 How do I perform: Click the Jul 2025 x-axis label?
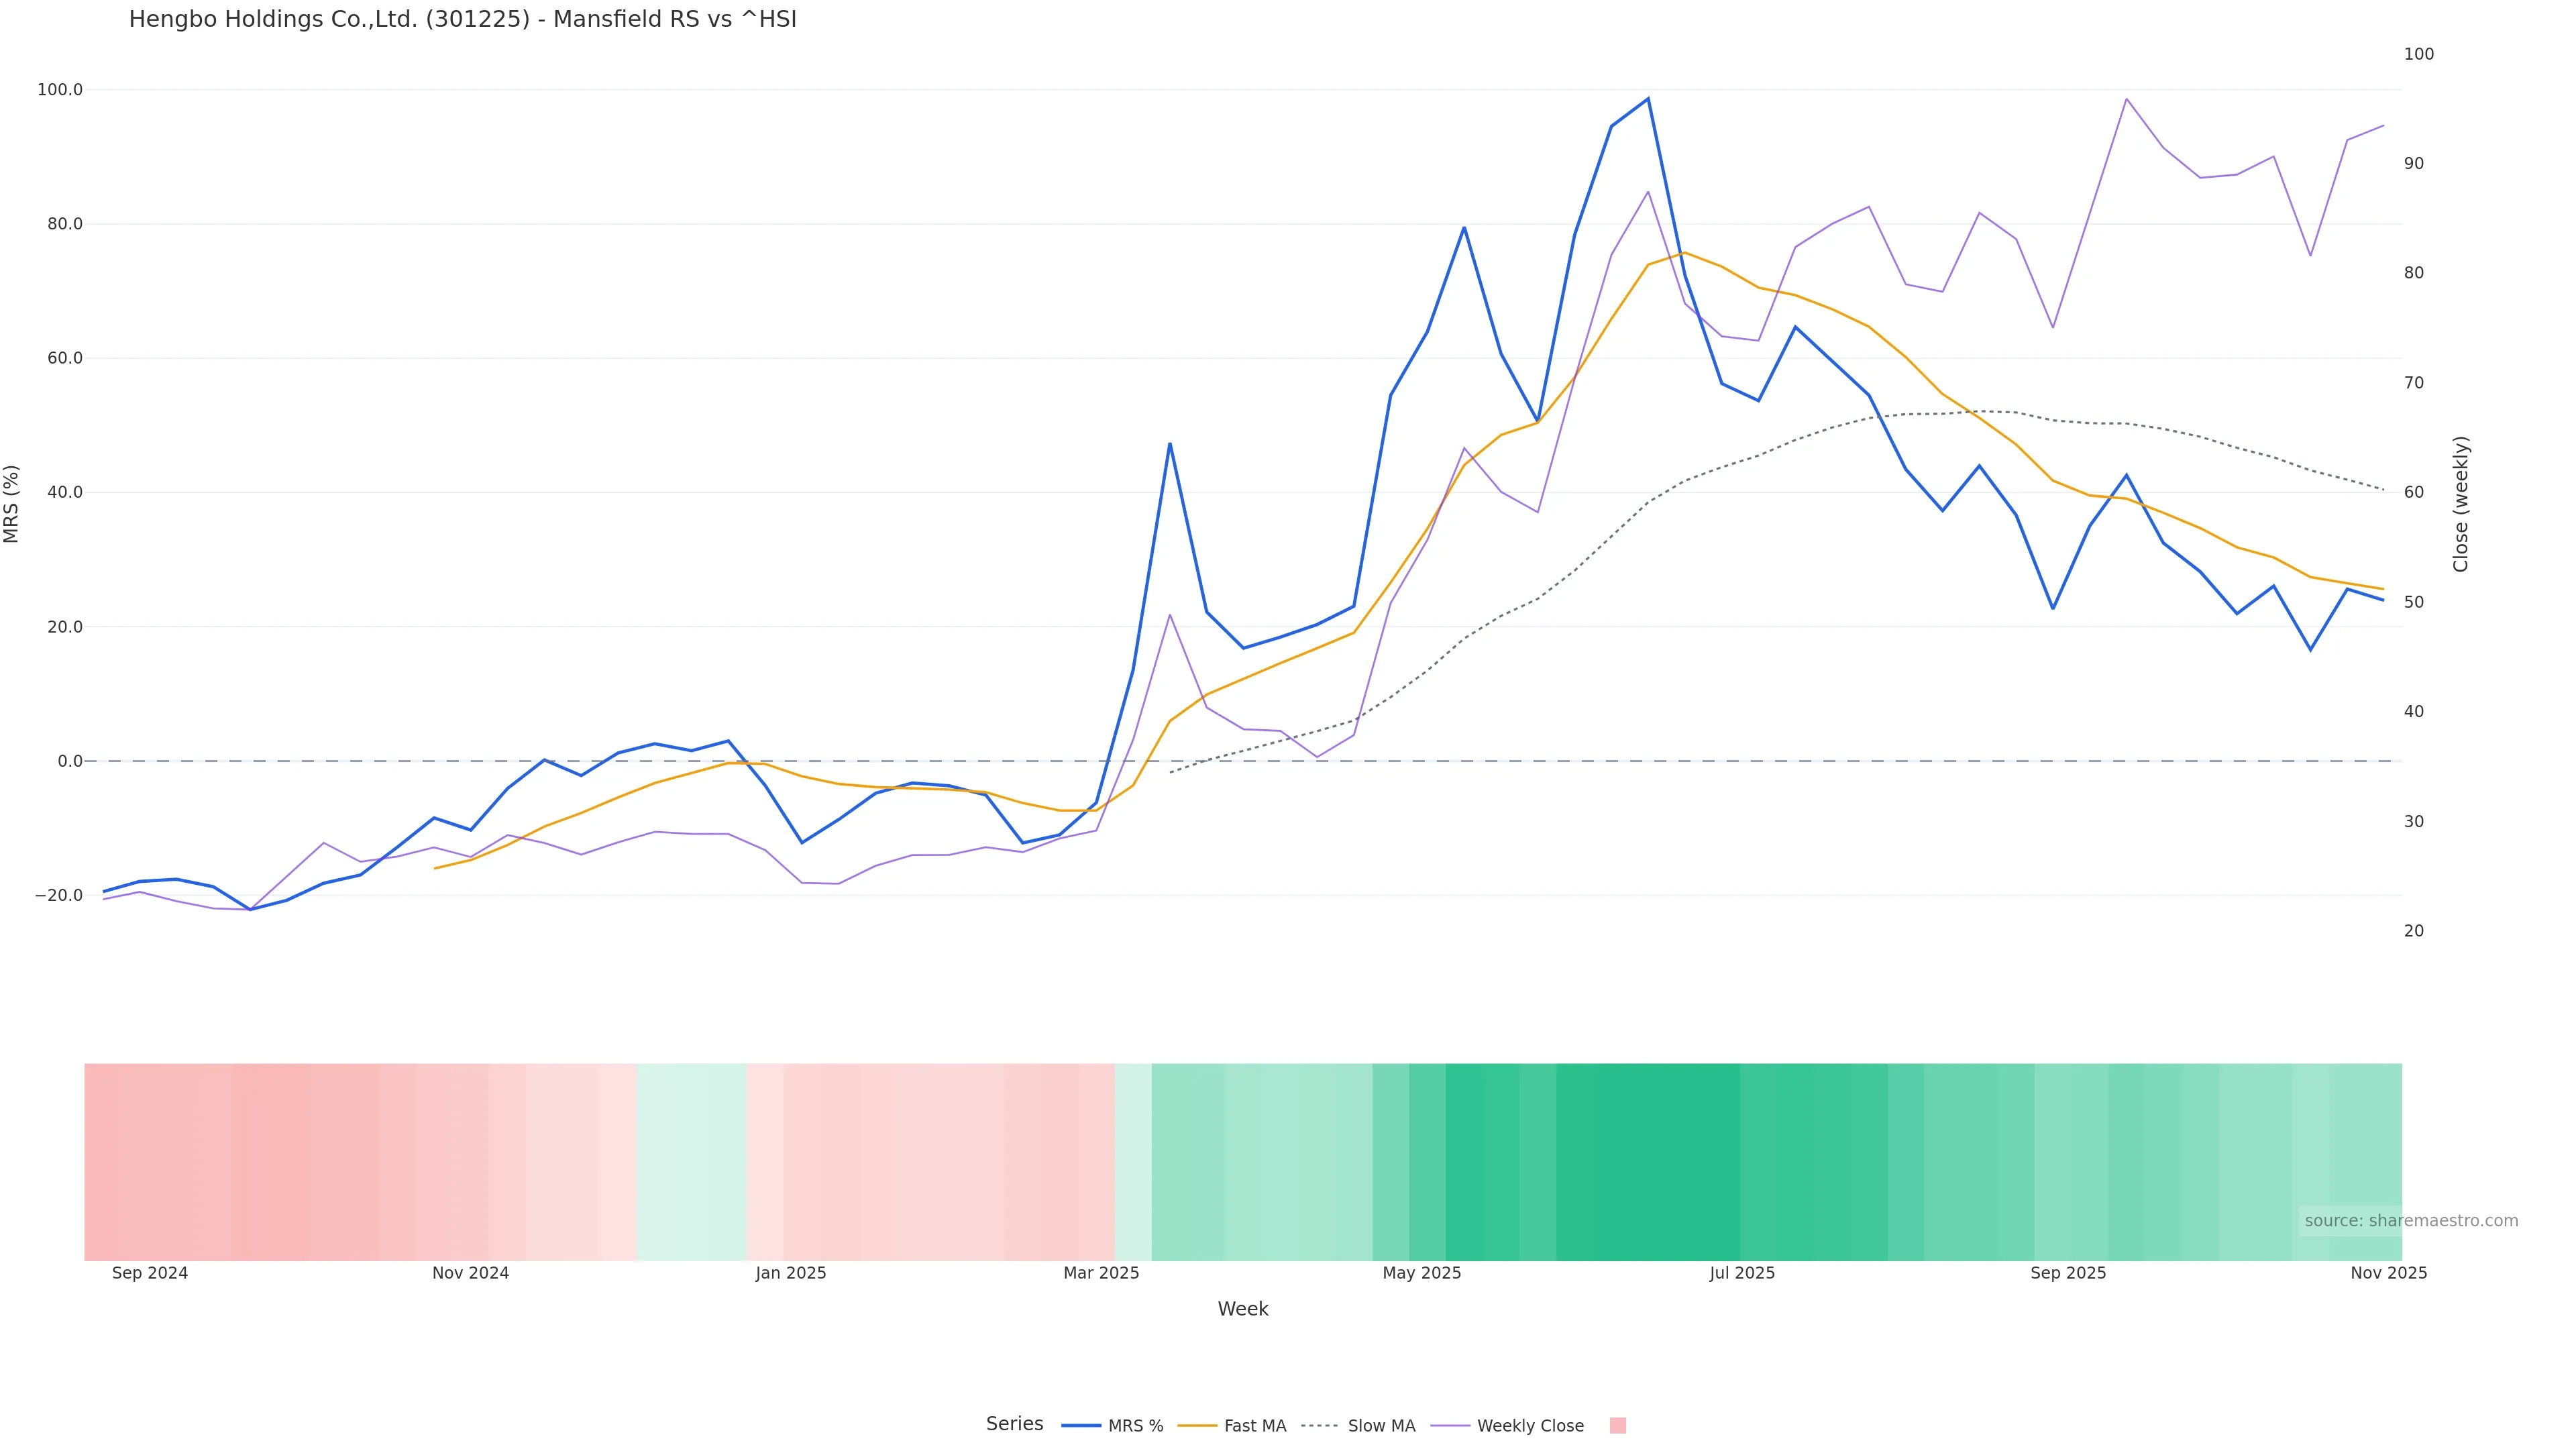click(1742, 1274)
